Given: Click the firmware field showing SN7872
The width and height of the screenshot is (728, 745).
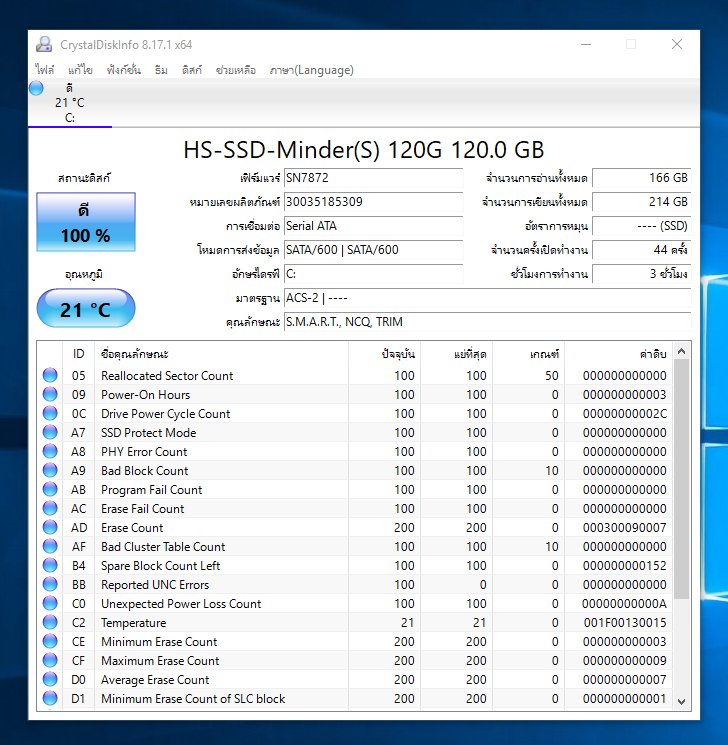Looking at the screenshot, I should click(372, 178).
